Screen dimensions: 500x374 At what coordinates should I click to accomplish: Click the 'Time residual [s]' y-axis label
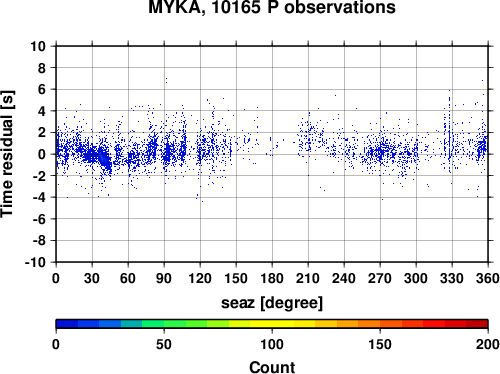coord(7,154)
